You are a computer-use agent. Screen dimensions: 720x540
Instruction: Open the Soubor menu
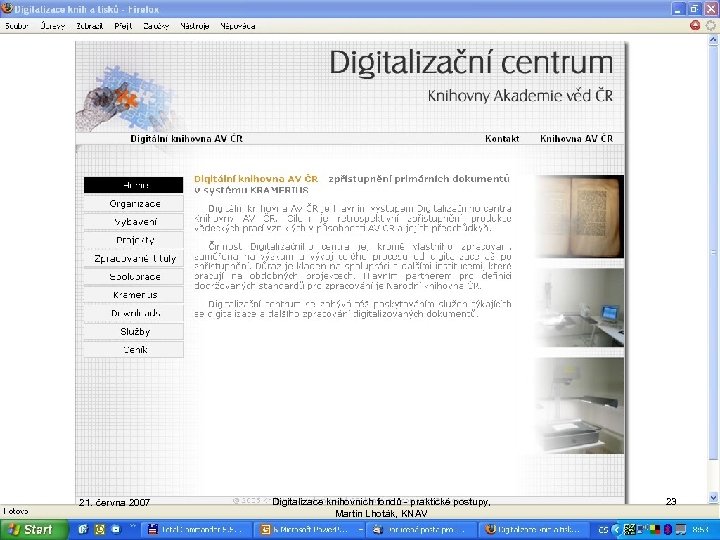tap(17, 26)
